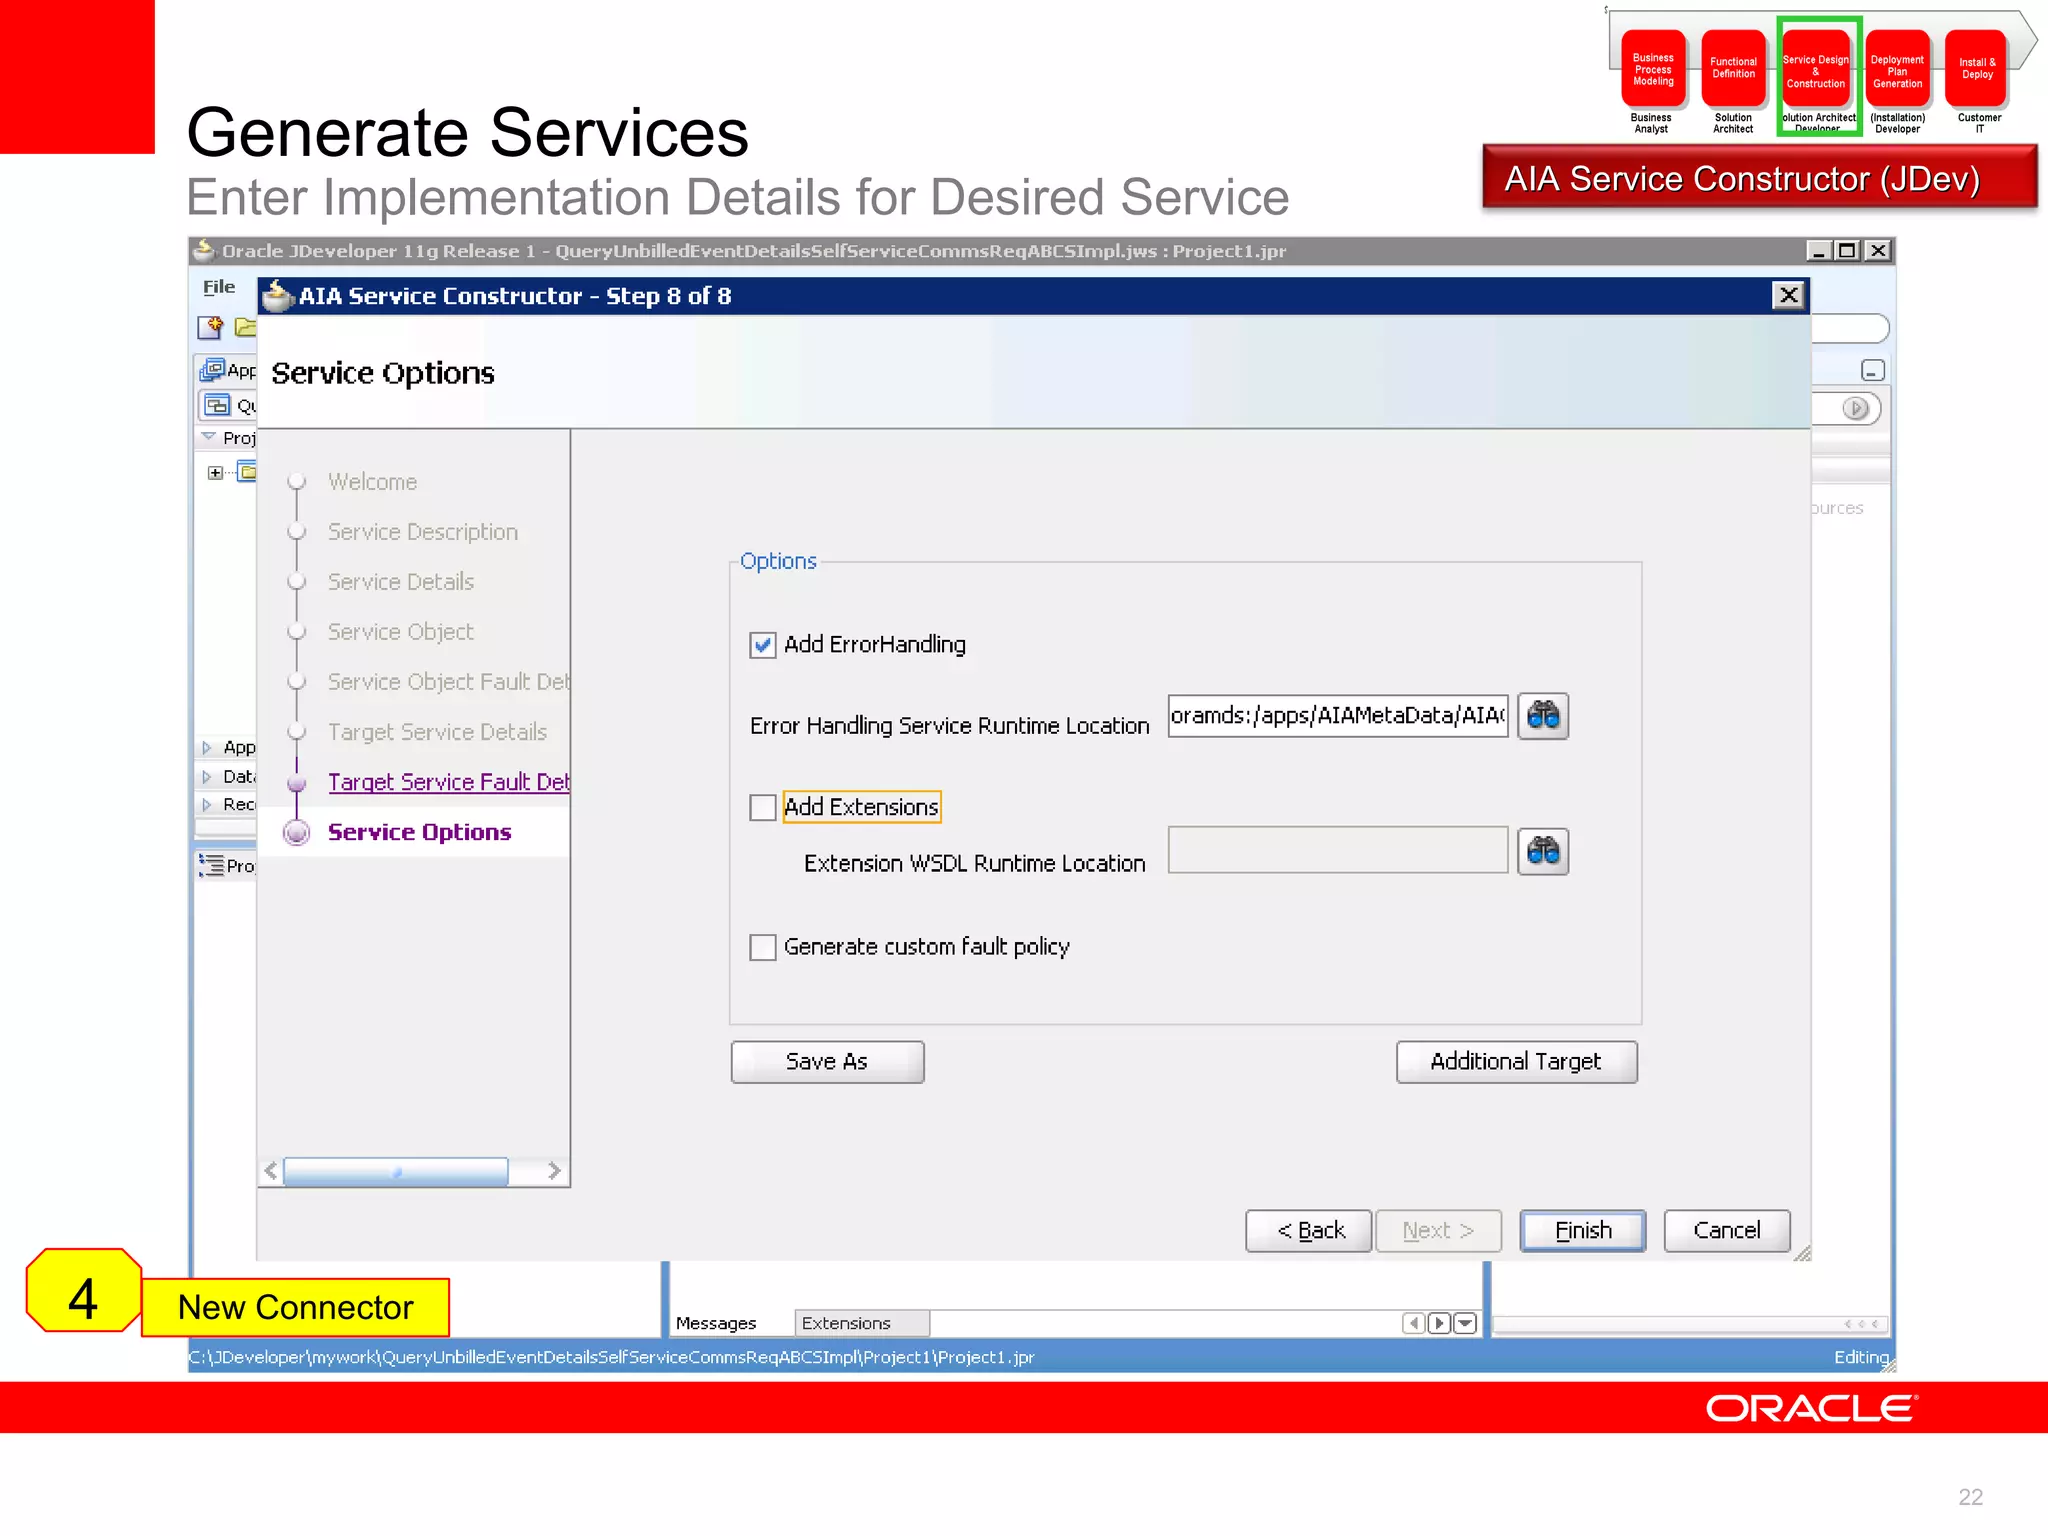Browse Error Handling Service Runtime Location binoculars
The image size is (2048, 1536).
point(1543,716)
